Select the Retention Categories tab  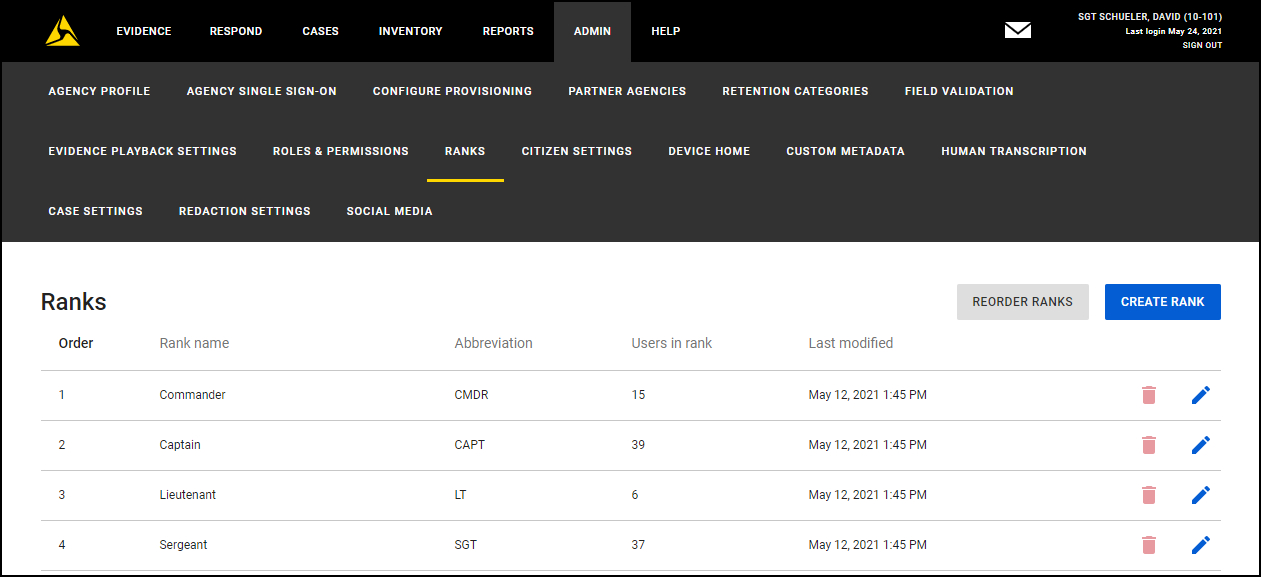tap(795, 91)
